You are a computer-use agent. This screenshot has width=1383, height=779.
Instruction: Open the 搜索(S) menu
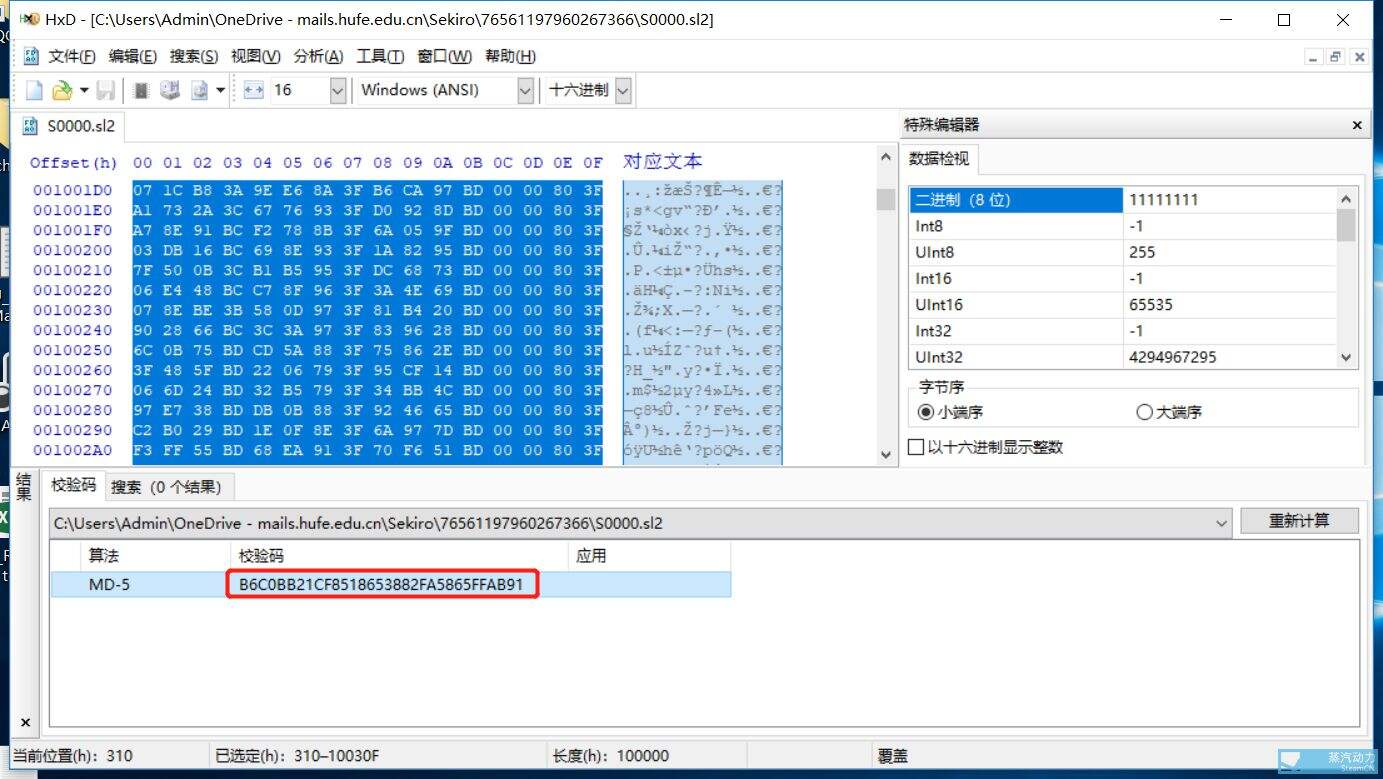[193, 56]
